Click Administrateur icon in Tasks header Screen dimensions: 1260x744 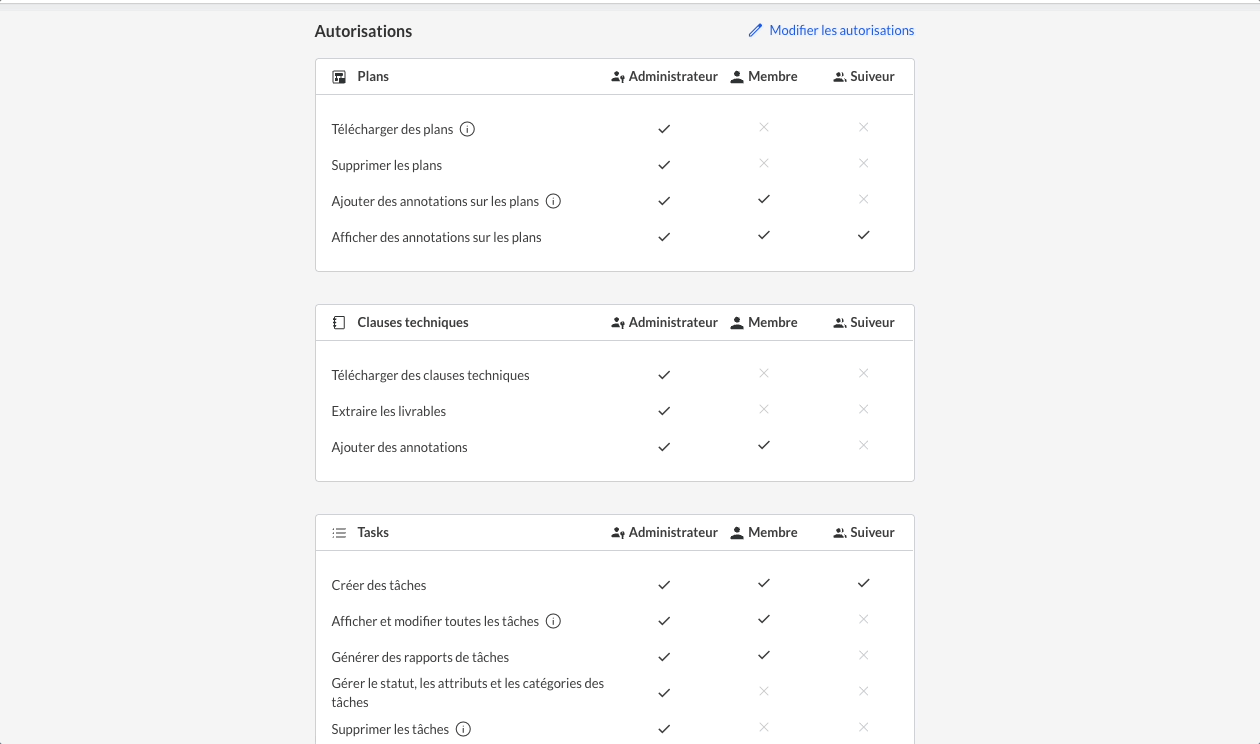click(618, 533)
